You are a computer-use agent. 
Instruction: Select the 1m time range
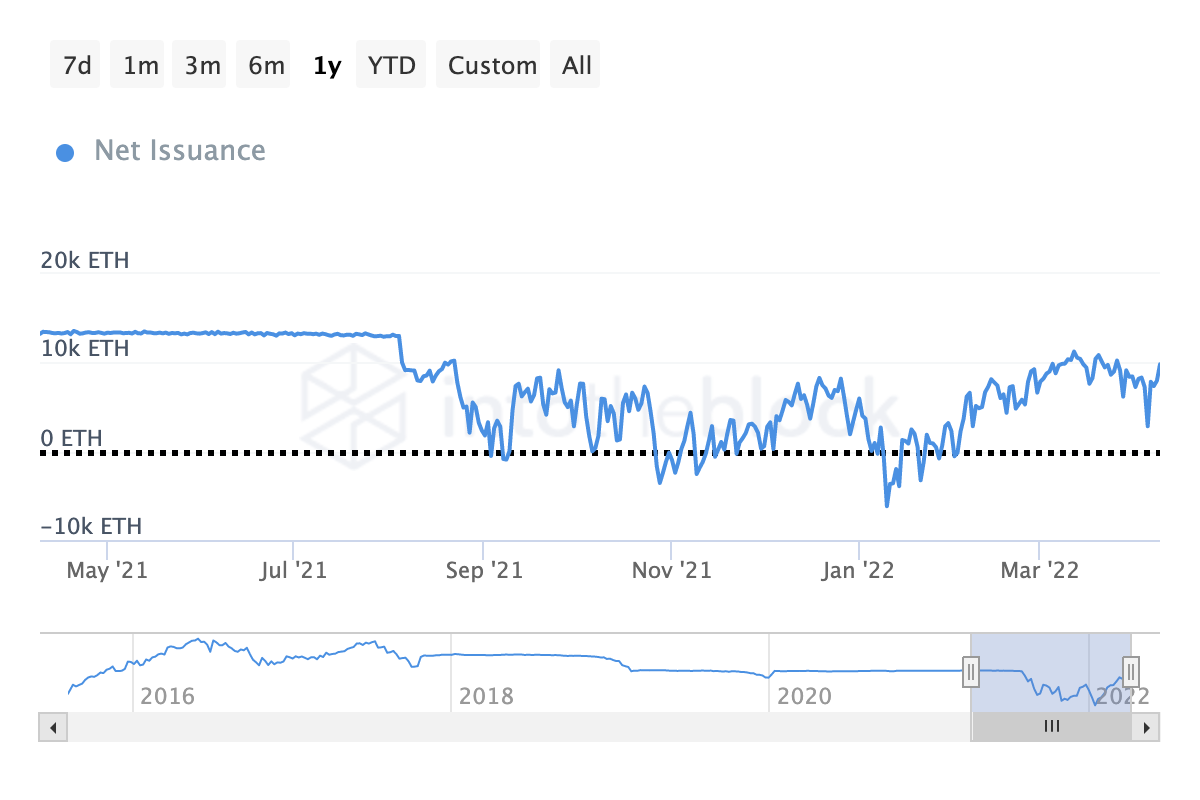(x=141, y=65)
